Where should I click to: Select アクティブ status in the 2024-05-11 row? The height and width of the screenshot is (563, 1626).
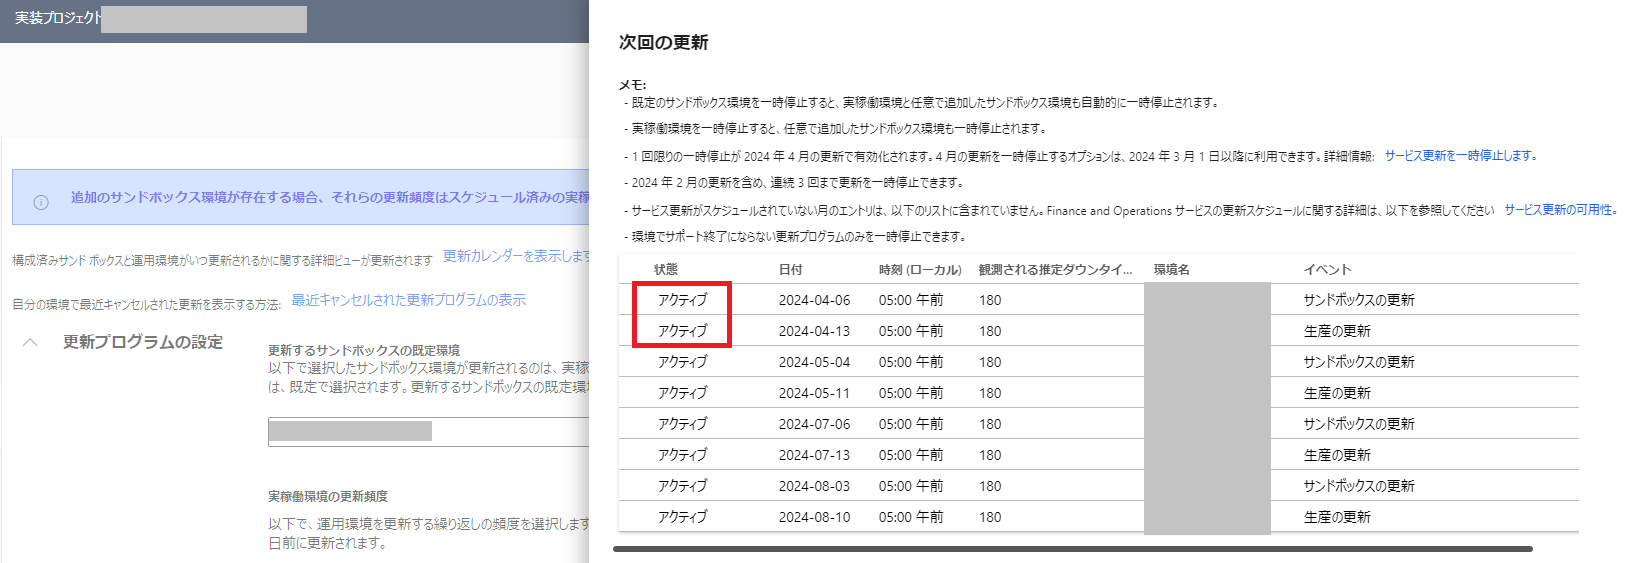[682, 393]
